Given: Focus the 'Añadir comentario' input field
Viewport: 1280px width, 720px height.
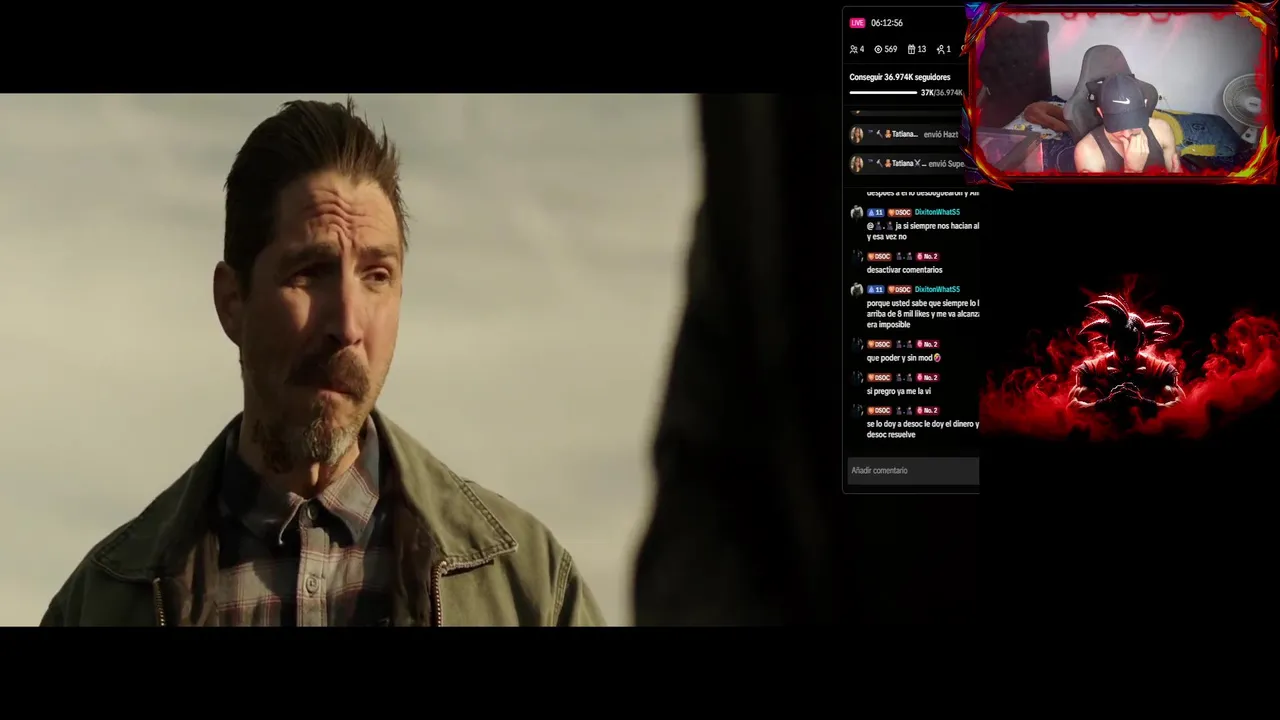Looking at the screenshot, I should pos(913,471).
